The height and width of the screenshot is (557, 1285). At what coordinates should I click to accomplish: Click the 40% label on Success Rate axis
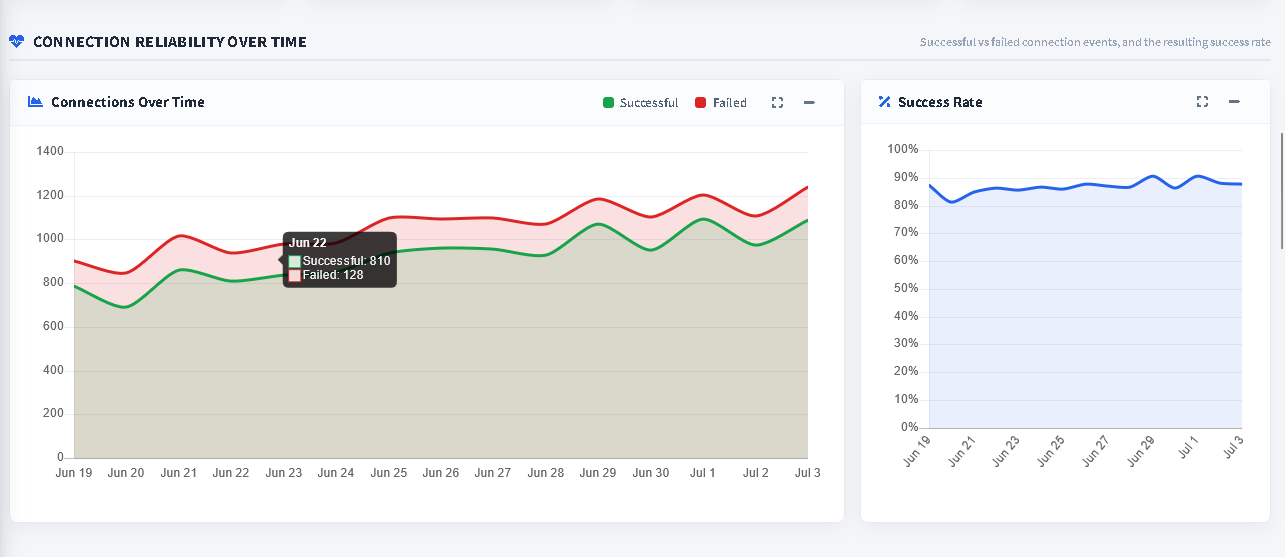tap(906, 316)
